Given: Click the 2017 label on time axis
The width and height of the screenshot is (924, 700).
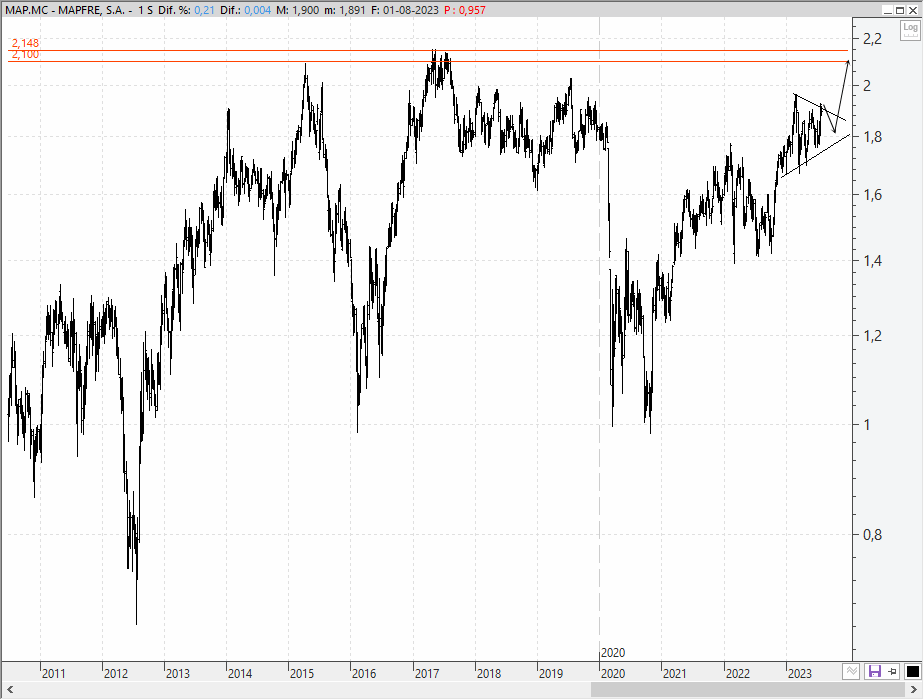Looking at the screenshot, I should pyautogui.click(x=427, y=673).
